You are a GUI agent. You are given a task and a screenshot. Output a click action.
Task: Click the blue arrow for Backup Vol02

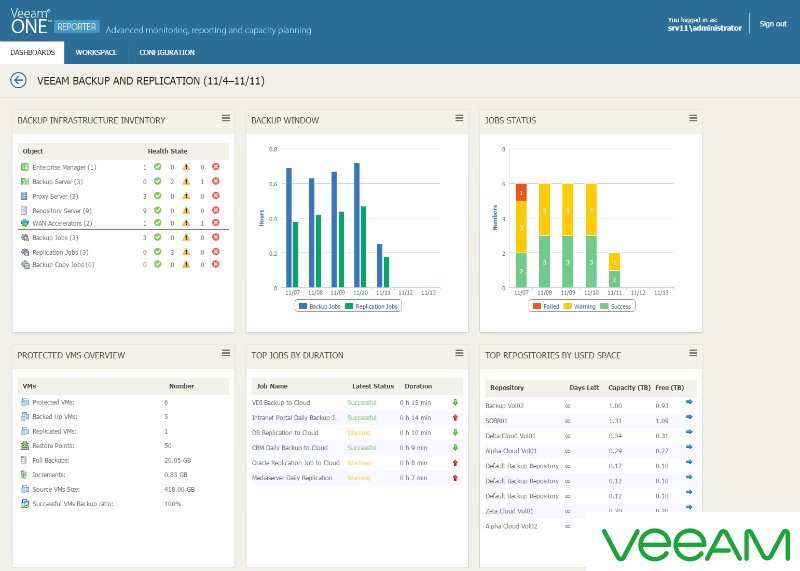point(689,403)
